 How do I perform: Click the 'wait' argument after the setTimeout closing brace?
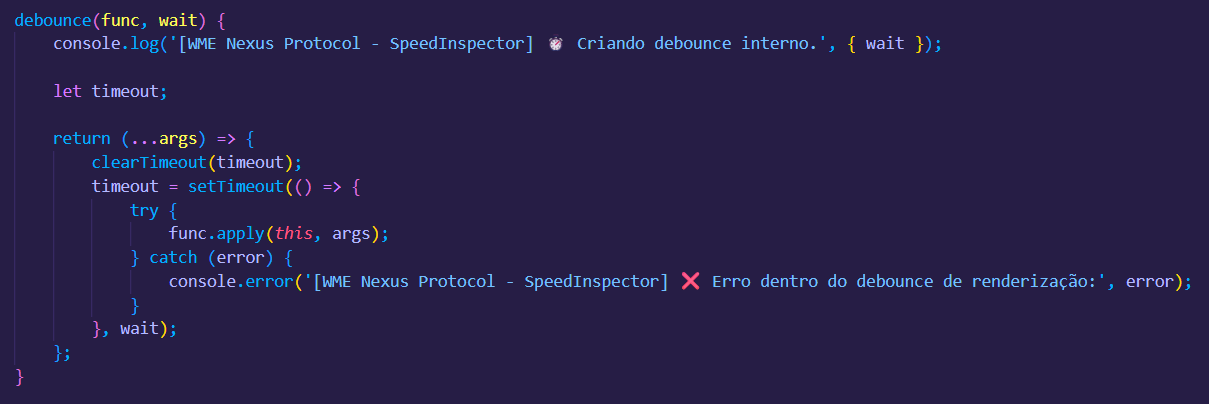click(140, 329)
